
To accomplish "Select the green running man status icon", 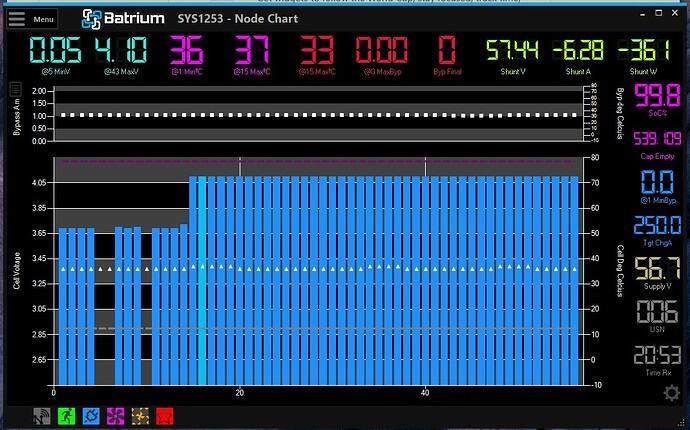I will point(66,416).
